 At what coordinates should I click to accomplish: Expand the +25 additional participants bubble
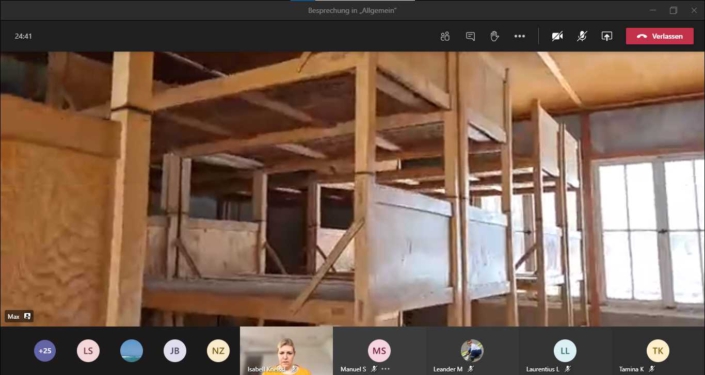45,351
